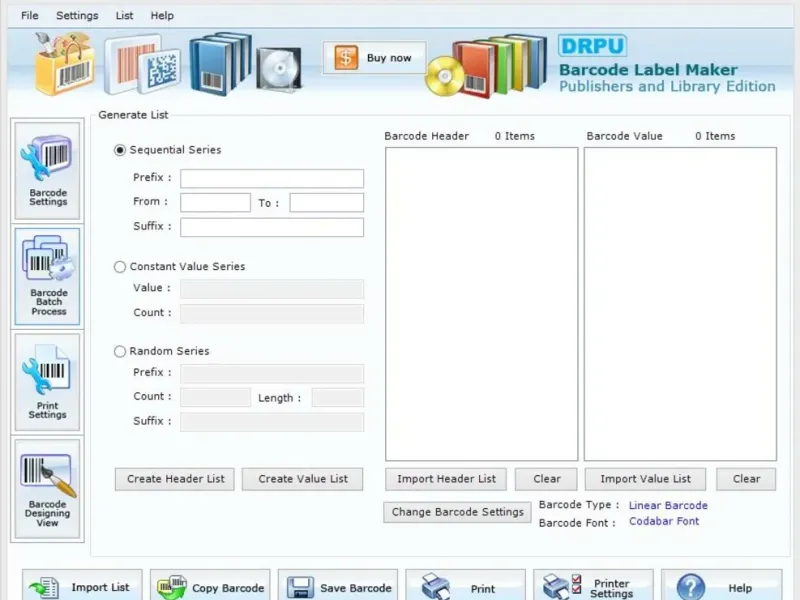Screen dimensions: 800x600
Task: Click the blue books barcode icon
Action: pyautogui.click(x=220, y=63)
